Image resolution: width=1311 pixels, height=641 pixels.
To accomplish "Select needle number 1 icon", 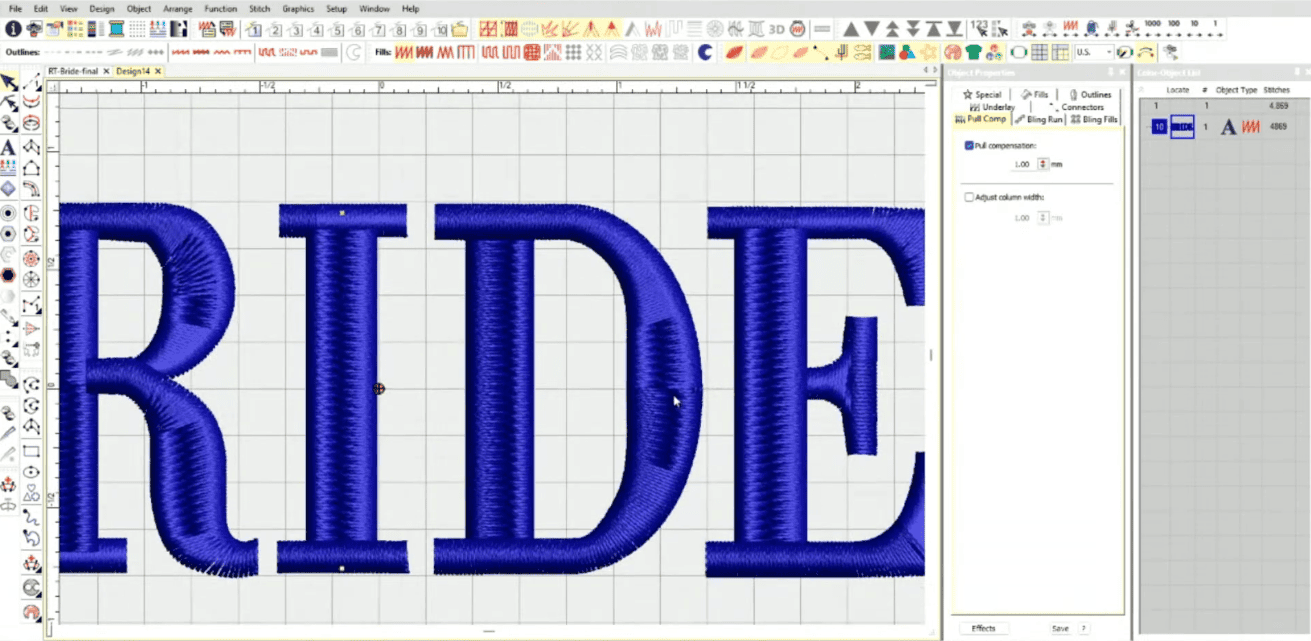I will 254,30.
